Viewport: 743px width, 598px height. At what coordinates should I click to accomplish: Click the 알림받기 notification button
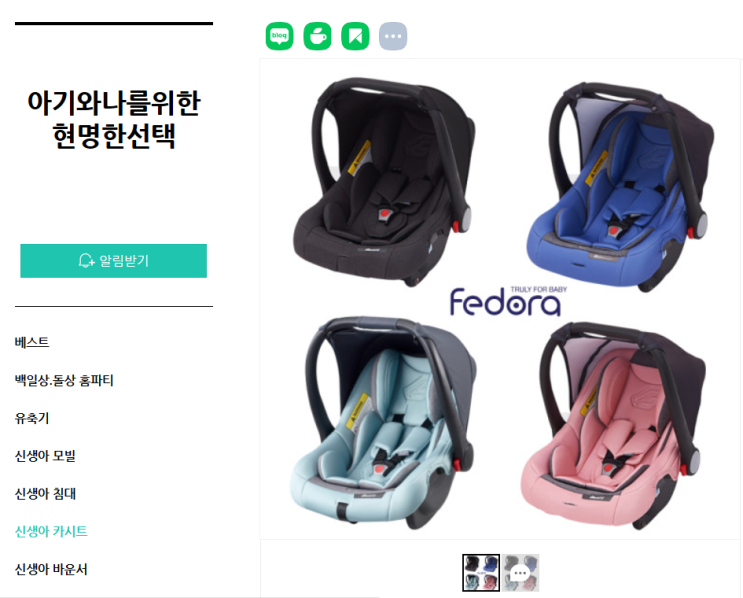point(113,261)
